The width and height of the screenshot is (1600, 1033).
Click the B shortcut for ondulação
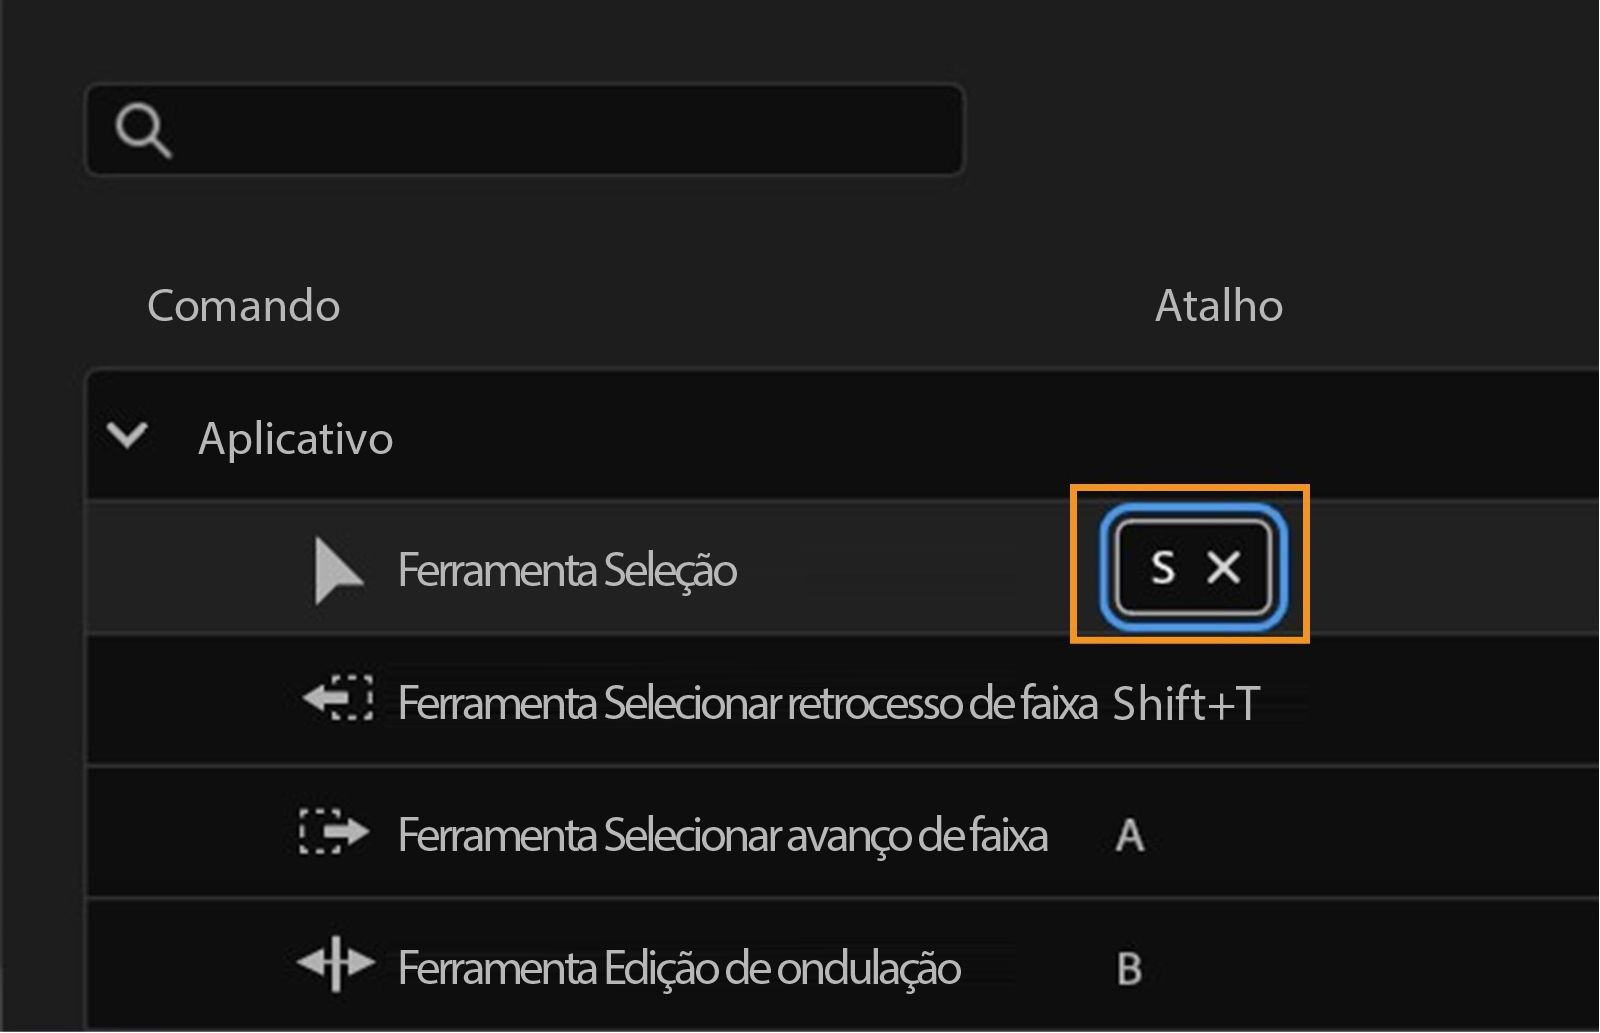coord(1129,967)
